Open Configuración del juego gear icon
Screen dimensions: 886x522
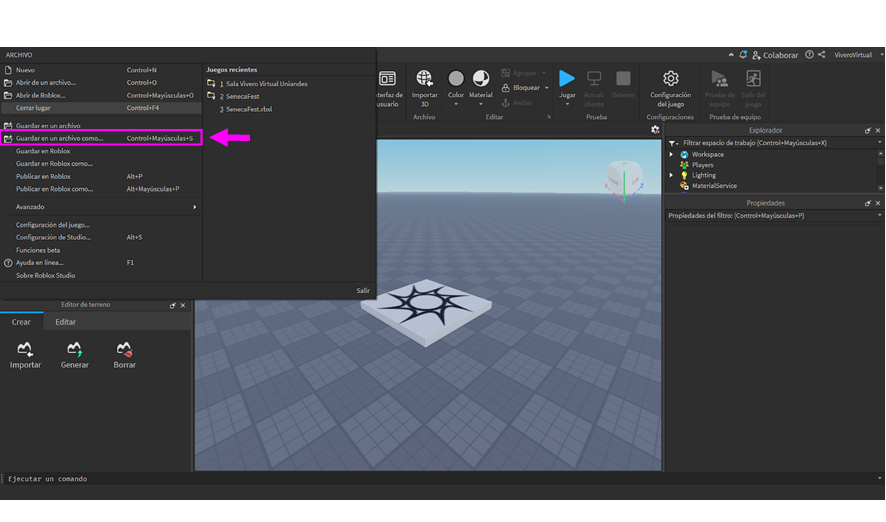[670, 79]
